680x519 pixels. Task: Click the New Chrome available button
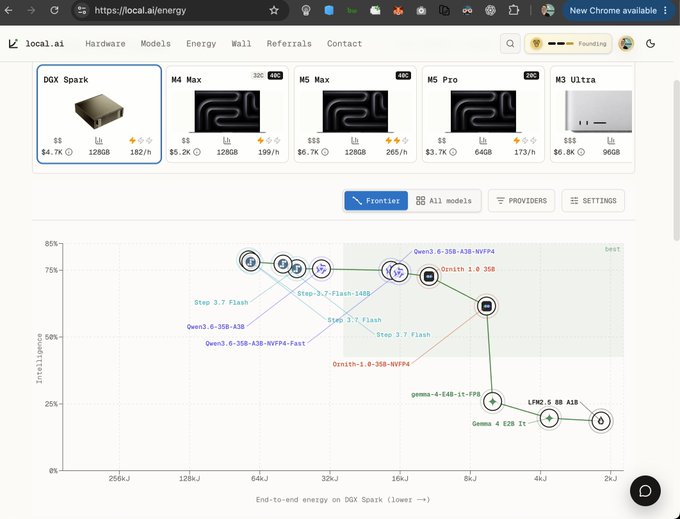[x=618, y=10]
